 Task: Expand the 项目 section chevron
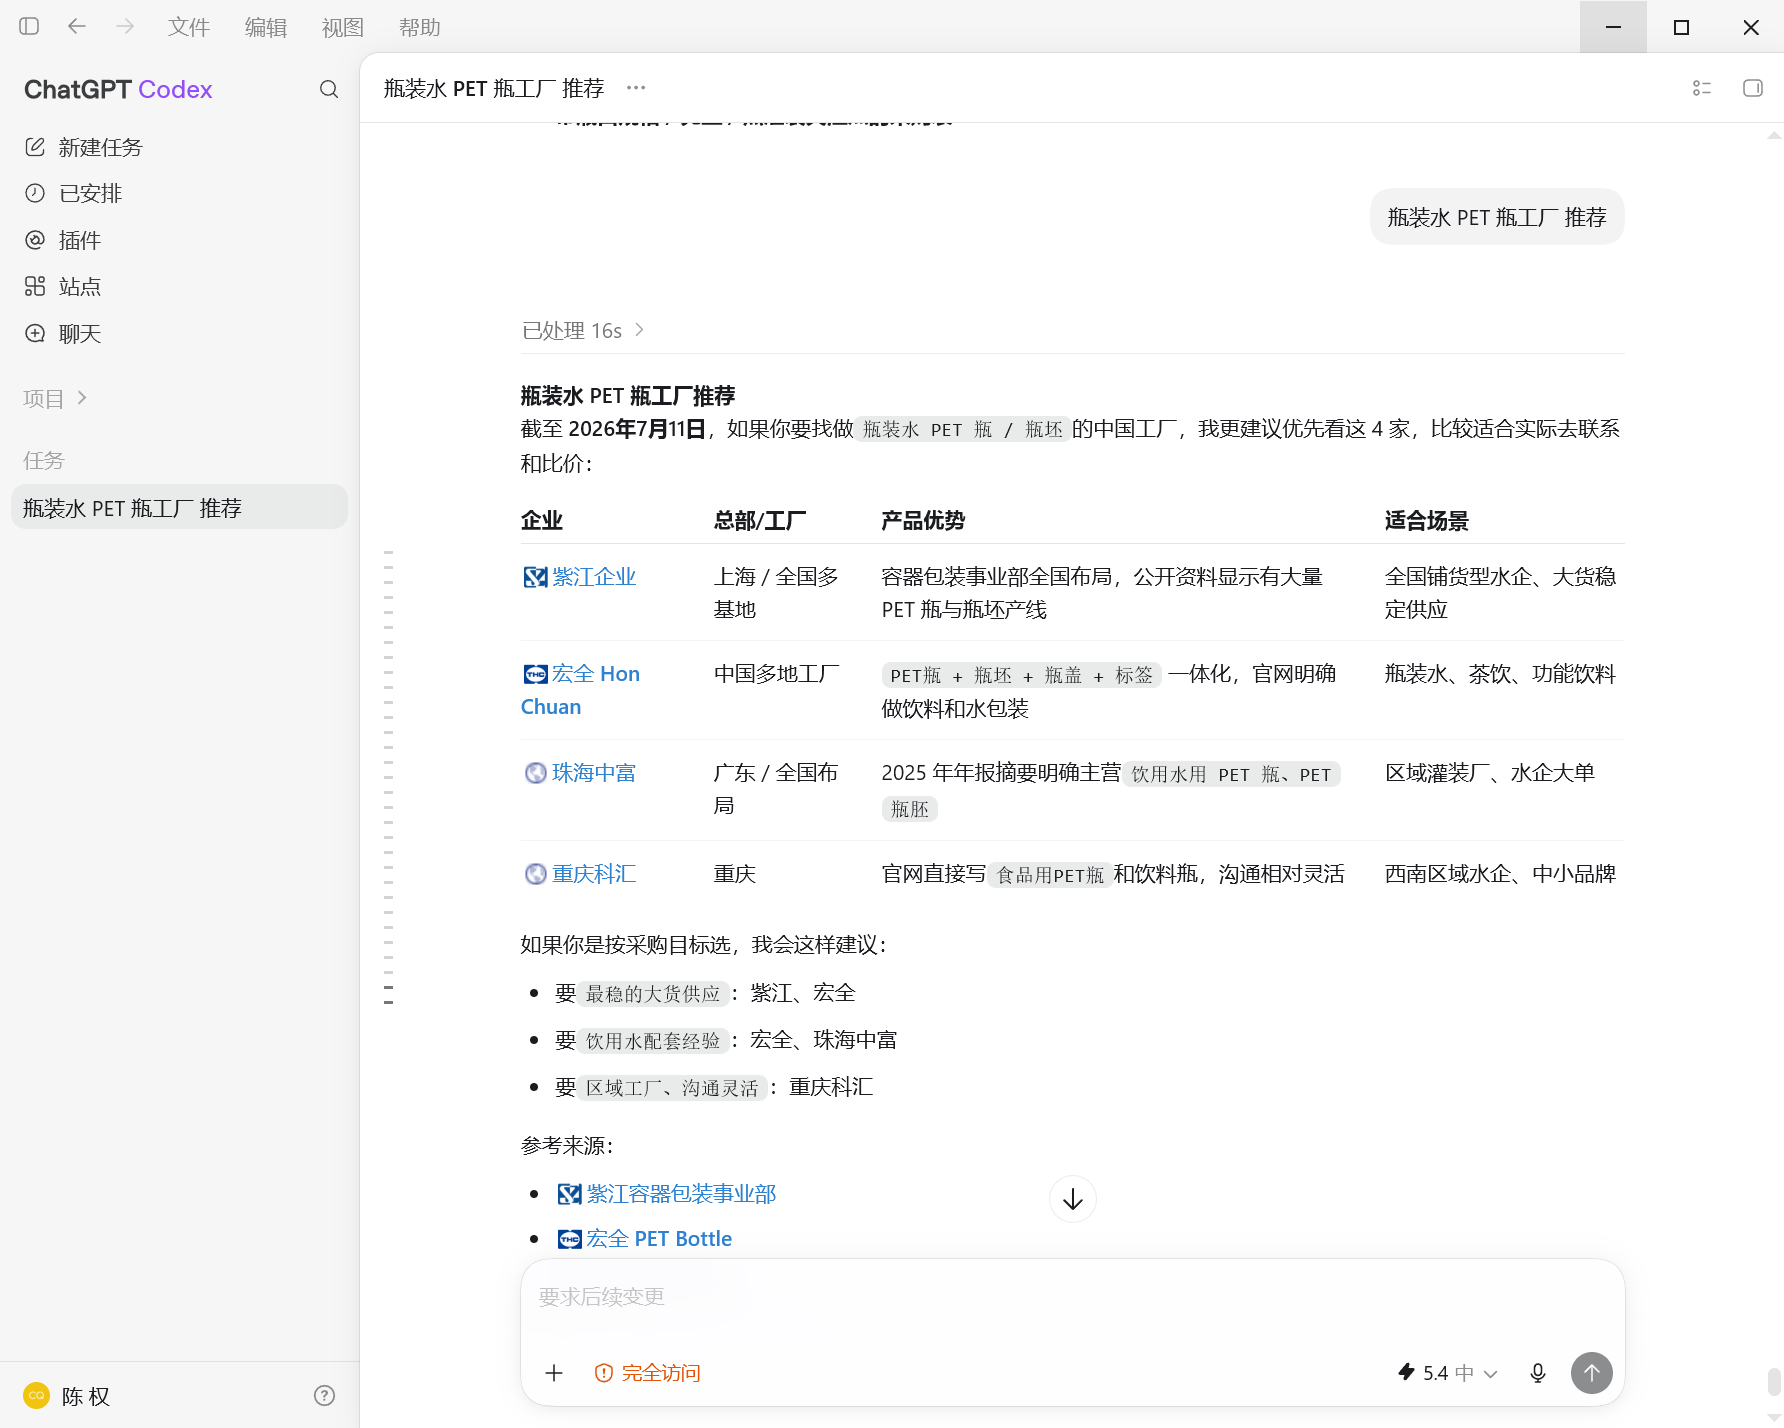(82, 398)
